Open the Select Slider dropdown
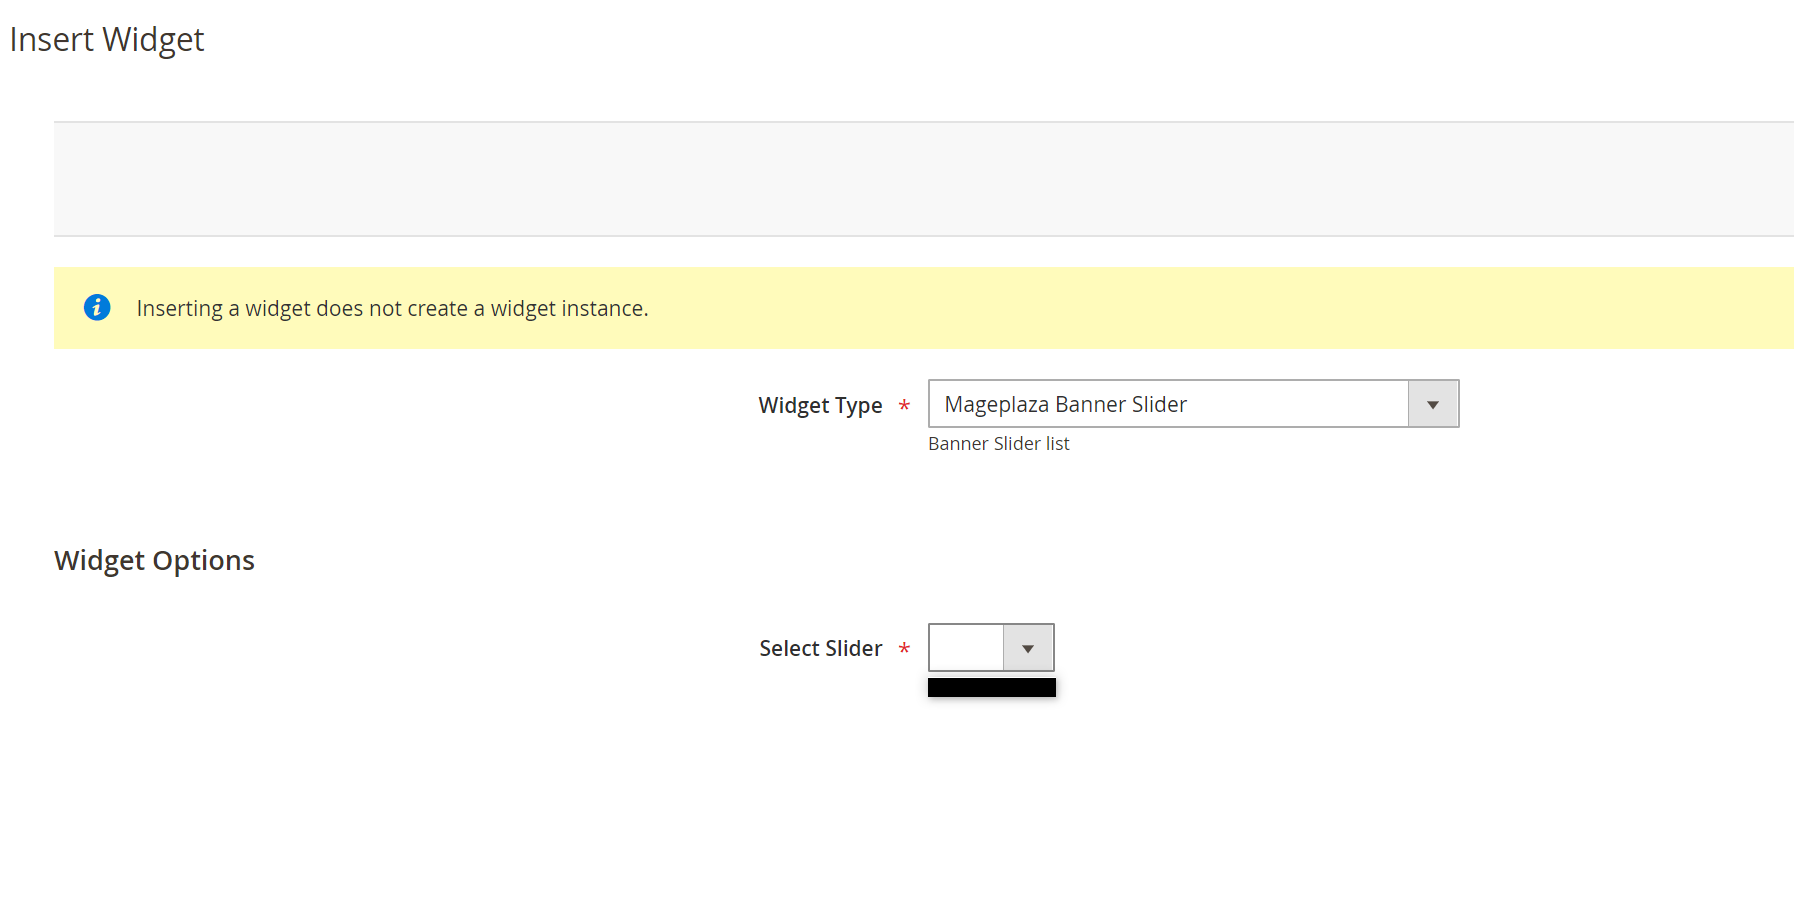This screenshot has width=1794, height=911. point(991,648)
